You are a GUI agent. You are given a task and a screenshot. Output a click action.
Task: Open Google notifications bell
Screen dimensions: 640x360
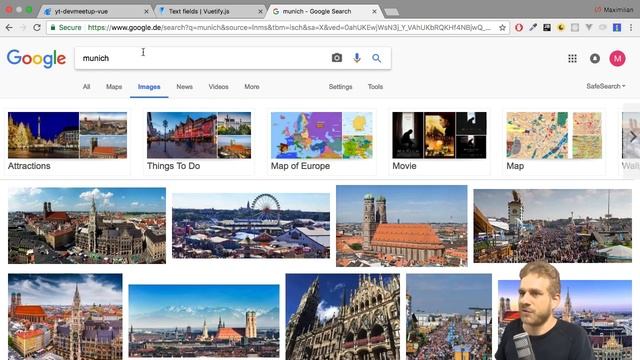tap(595, 58)
